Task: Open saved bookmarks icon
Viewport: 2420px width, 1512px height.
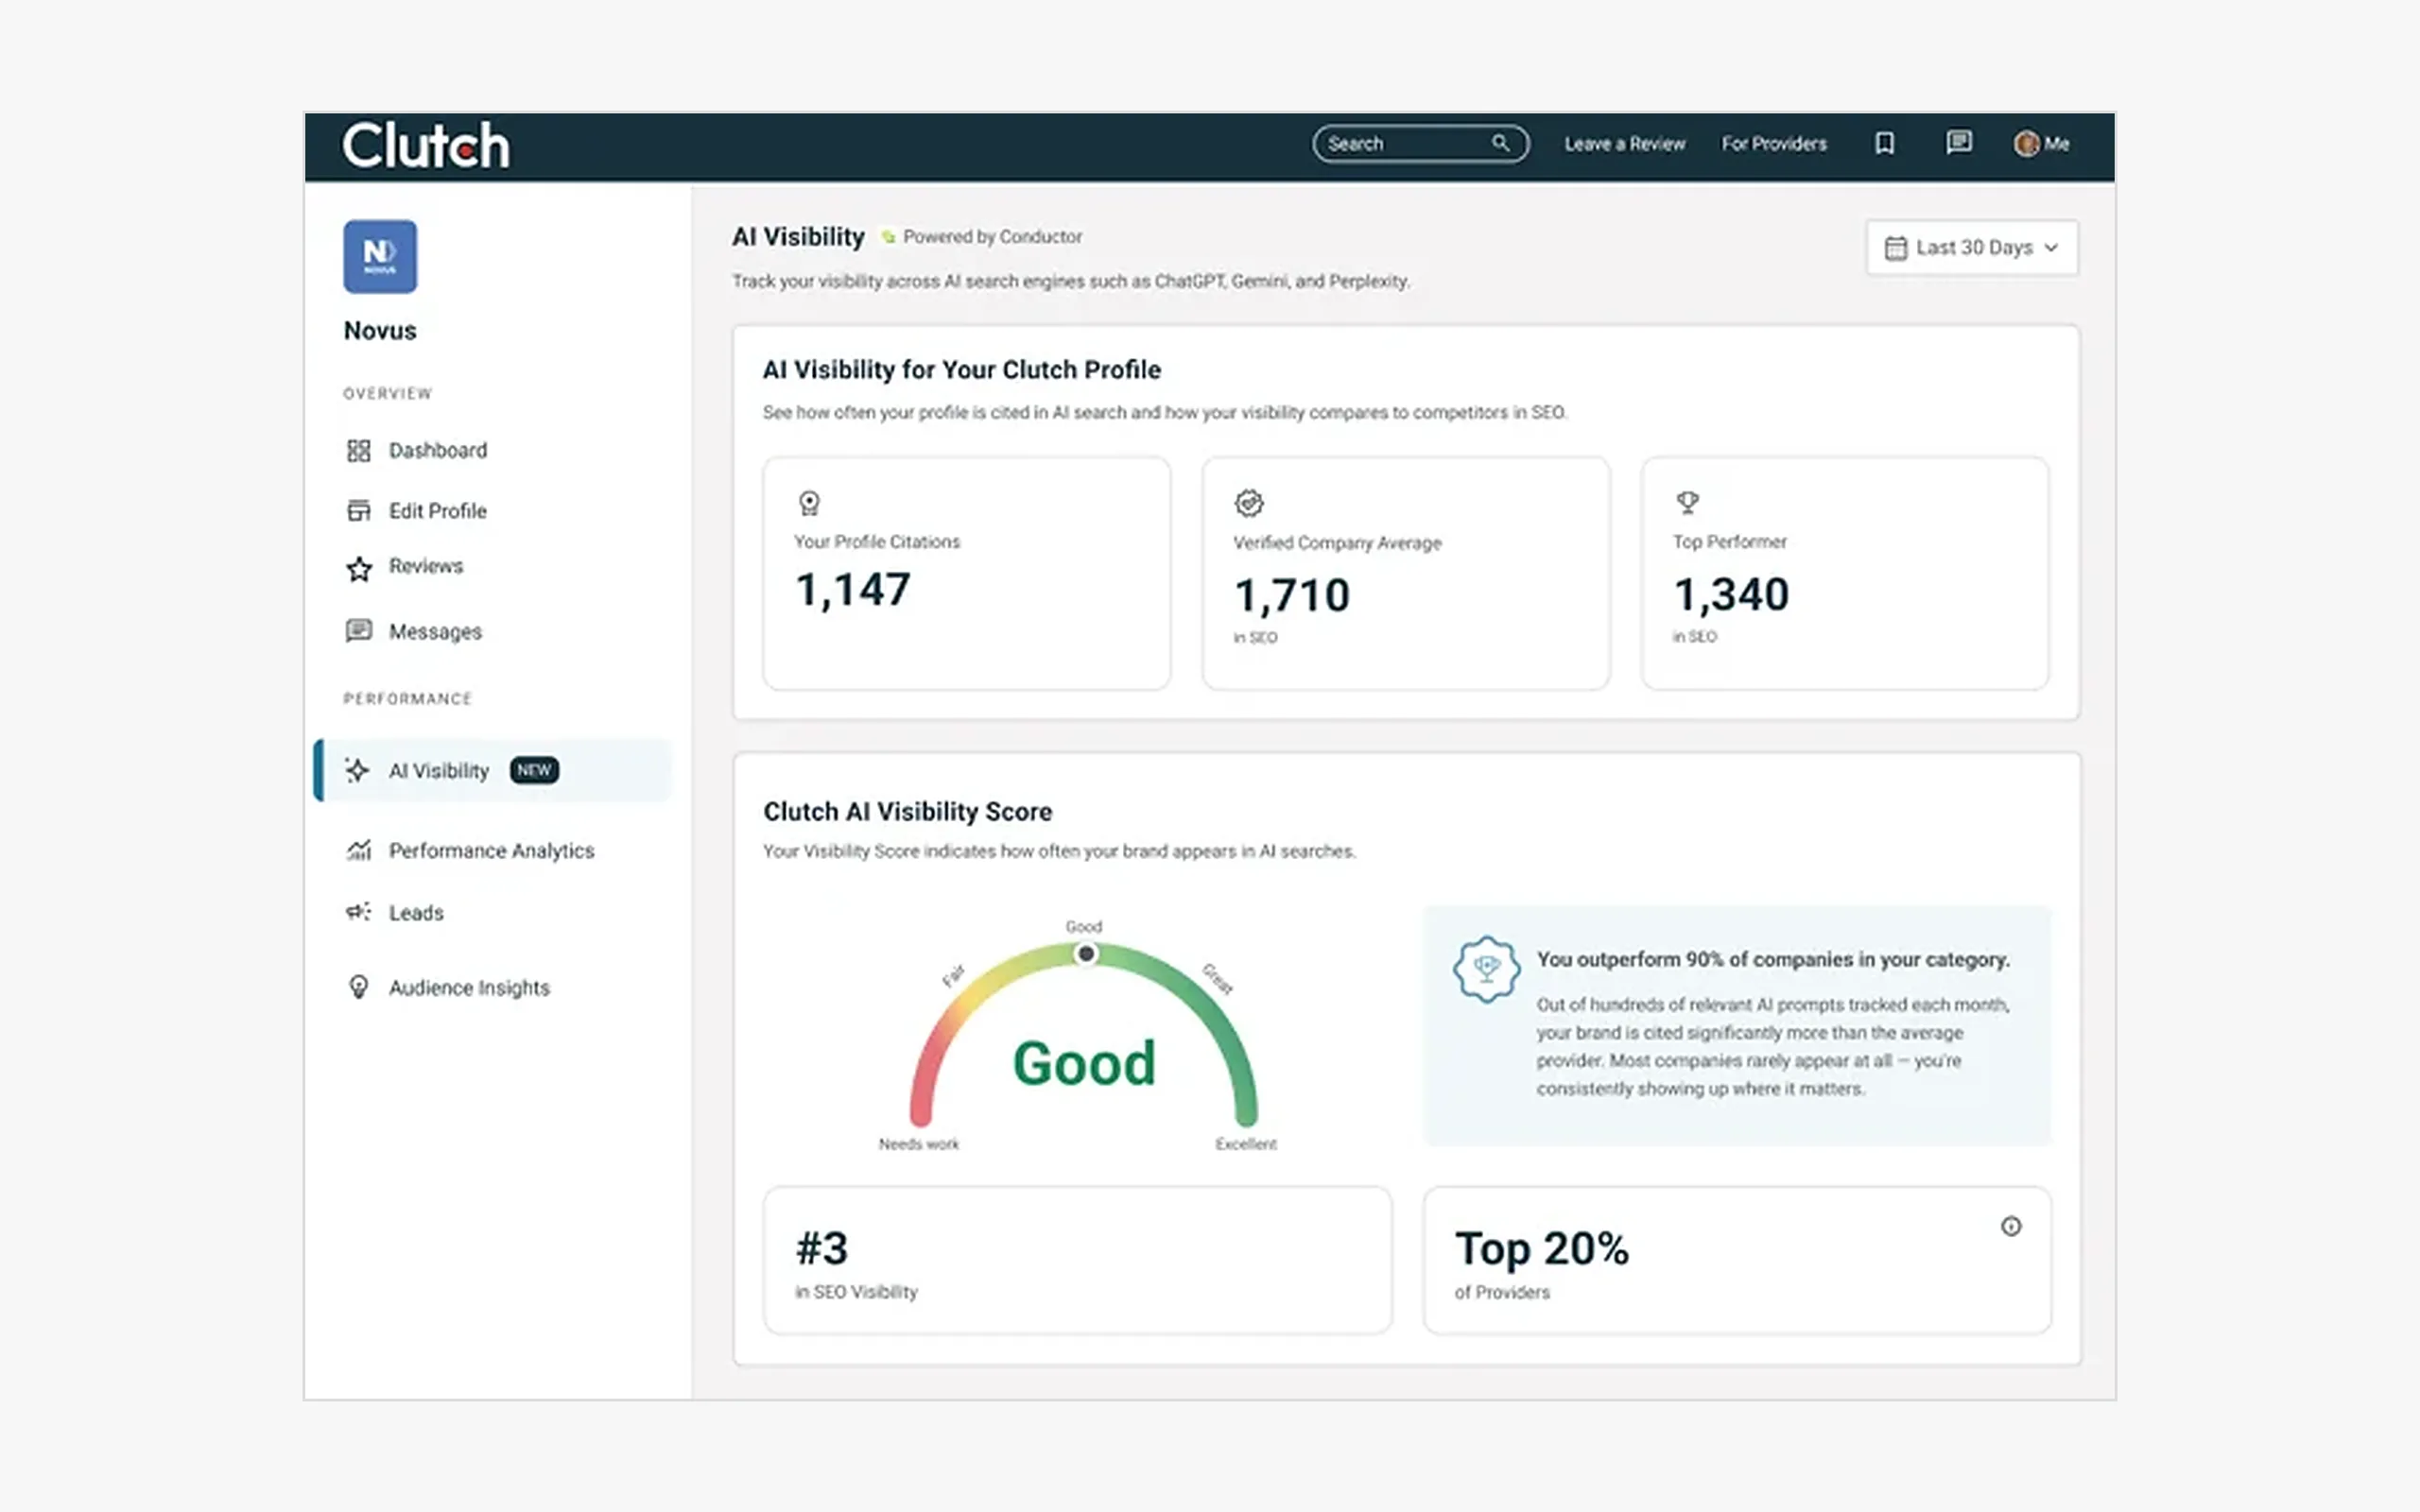Action: [x=1884, y=144]
